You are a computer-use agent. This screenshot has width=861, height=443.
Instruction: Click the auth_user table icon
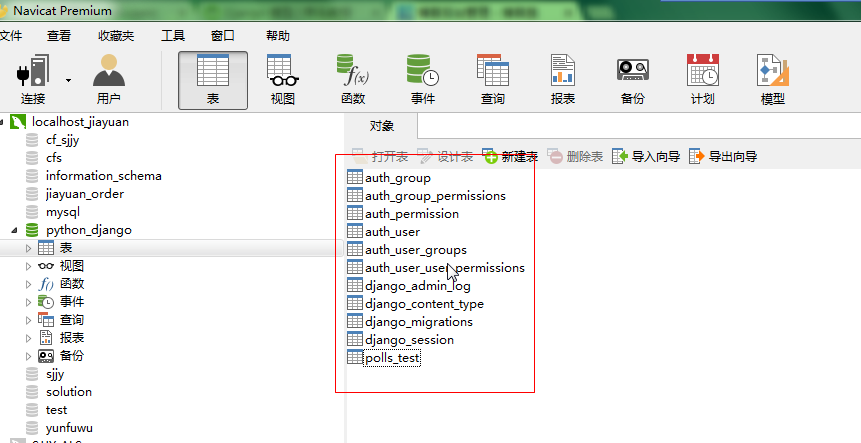pyautogui.click(x=355, y=231)
